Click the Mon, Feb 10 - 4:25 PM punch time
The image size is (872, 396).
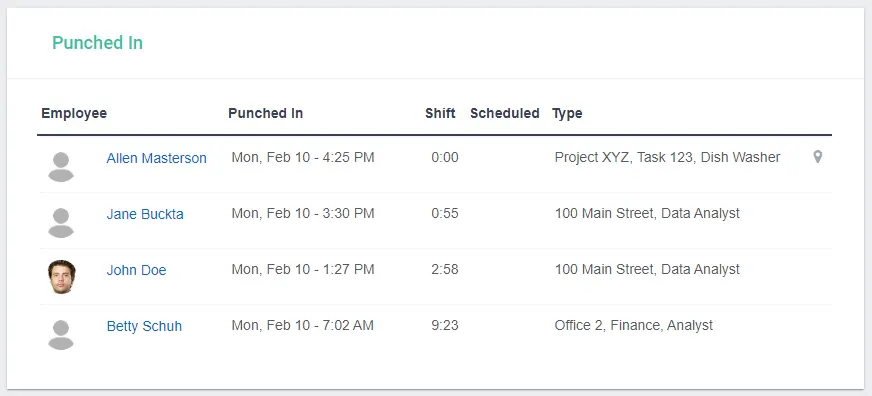coord(303,157)
